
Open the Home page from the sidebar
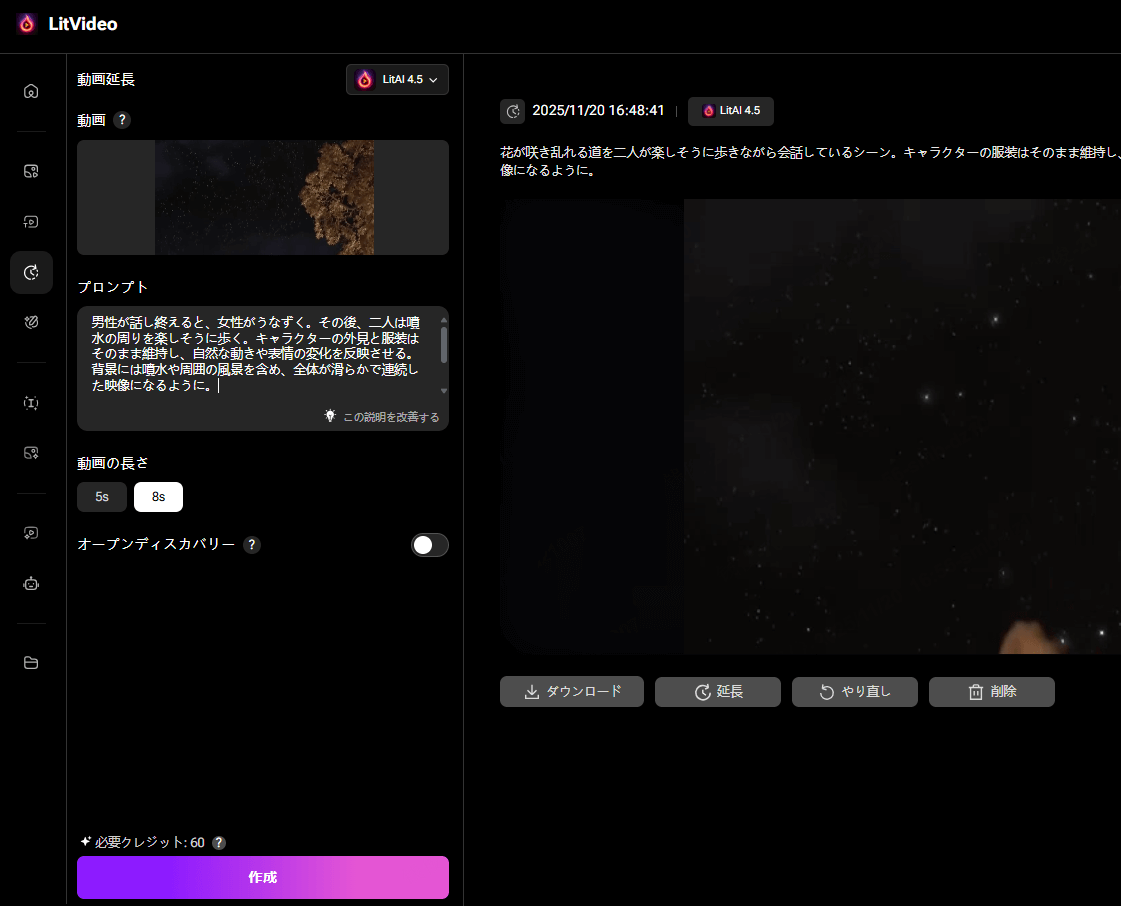(31, 90)
